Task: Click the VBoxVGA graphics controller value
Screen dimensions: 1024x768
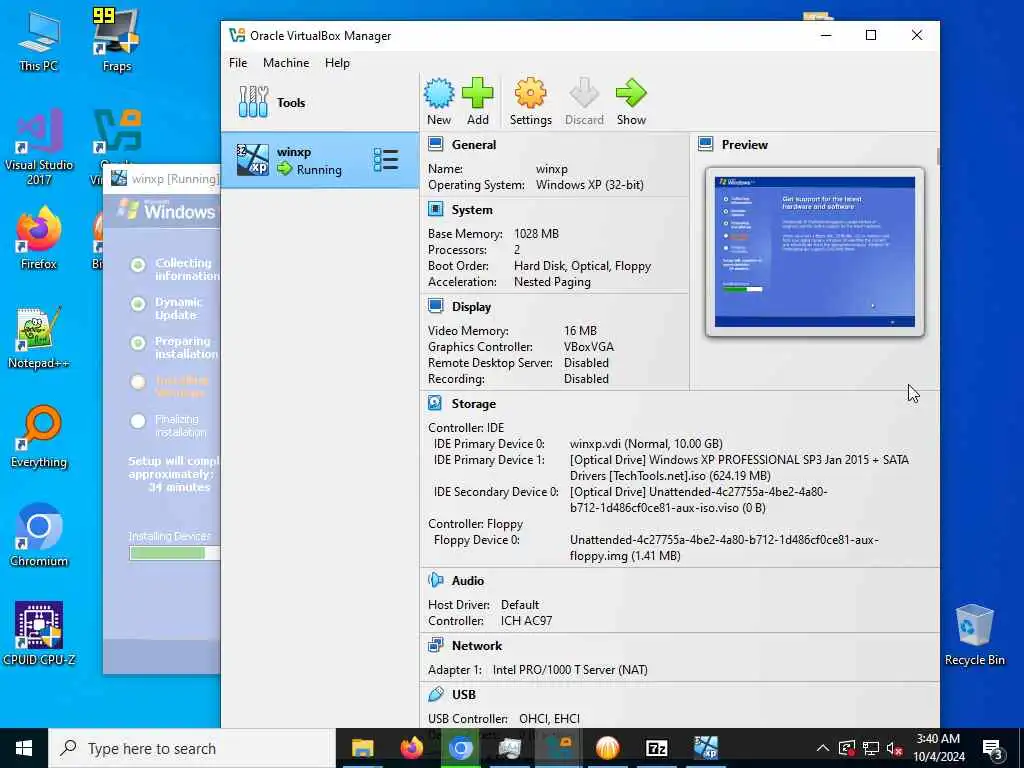Action: coord(589,347)
